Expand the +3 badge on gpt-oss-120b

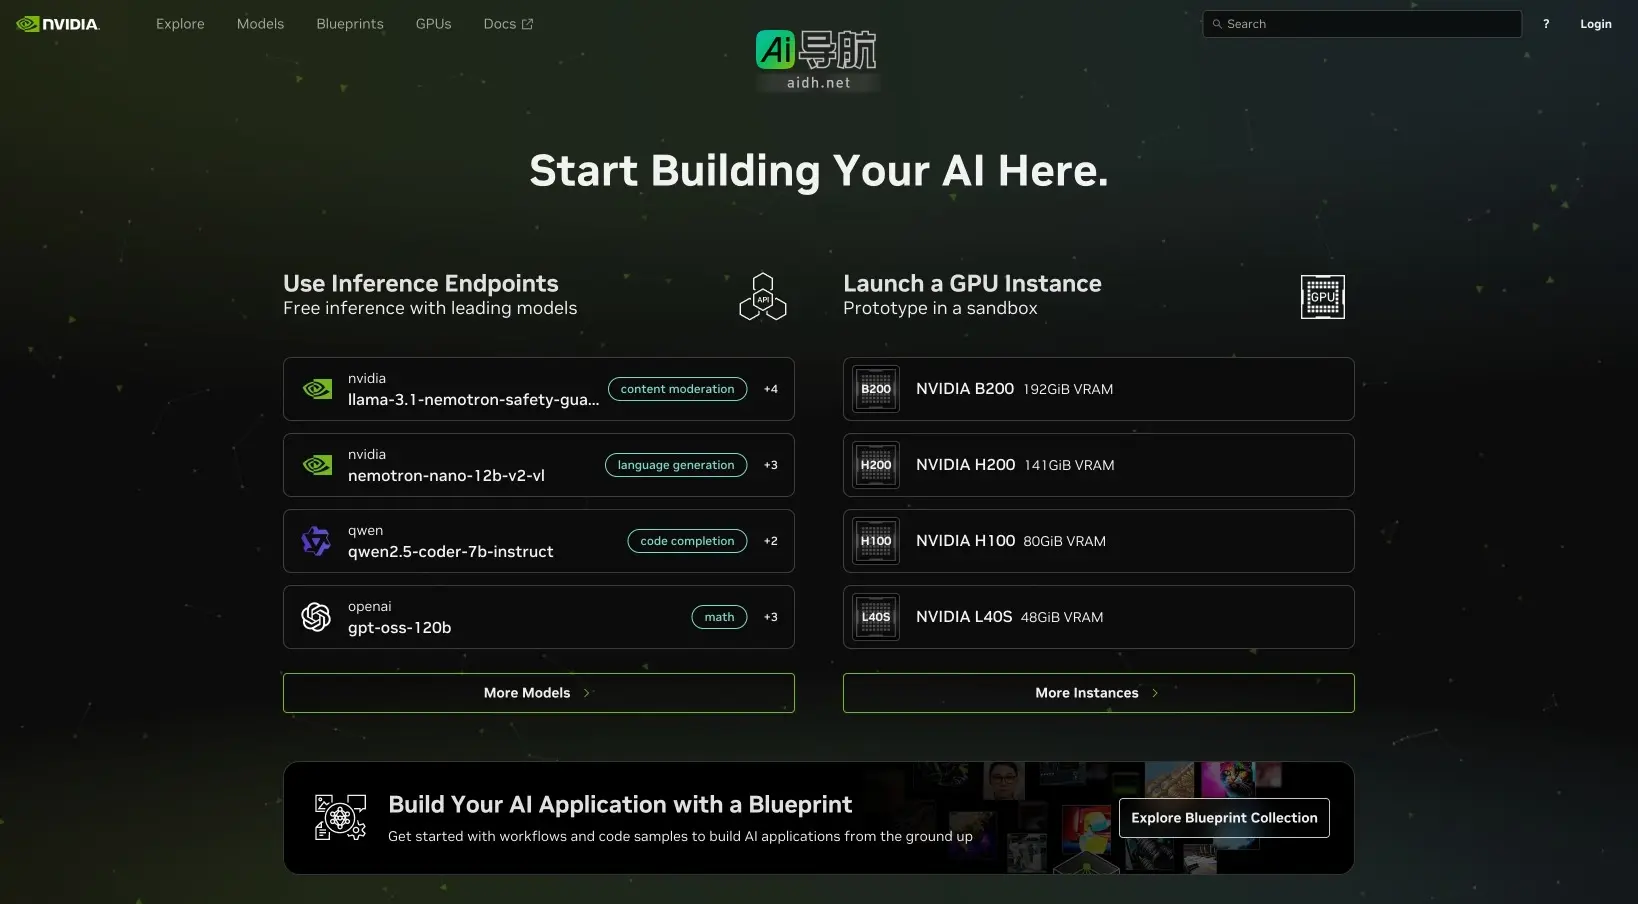tap(771, 617)
